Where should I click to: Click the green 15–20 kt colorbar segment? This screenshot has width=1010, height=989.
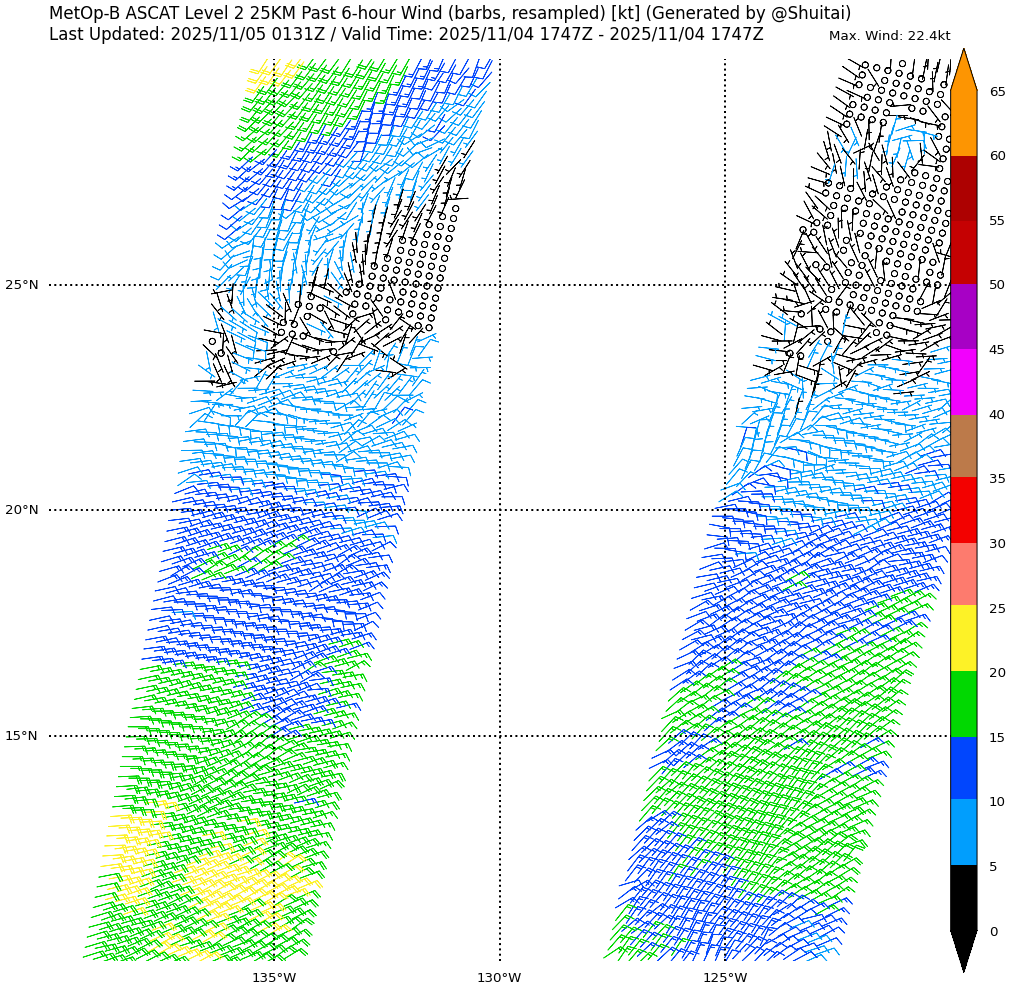tap(963, 704)
